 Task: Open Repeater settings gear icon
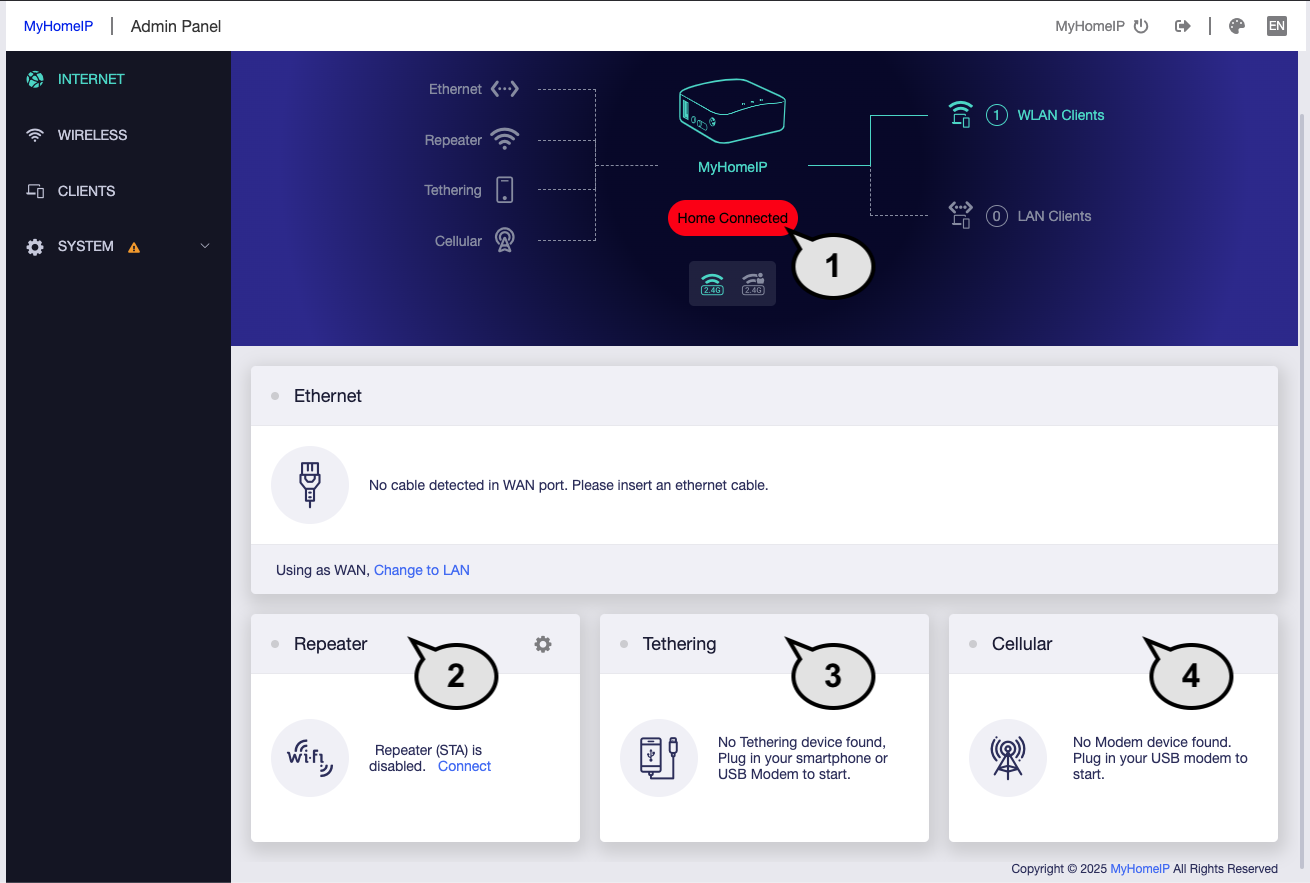pos(543,644)
